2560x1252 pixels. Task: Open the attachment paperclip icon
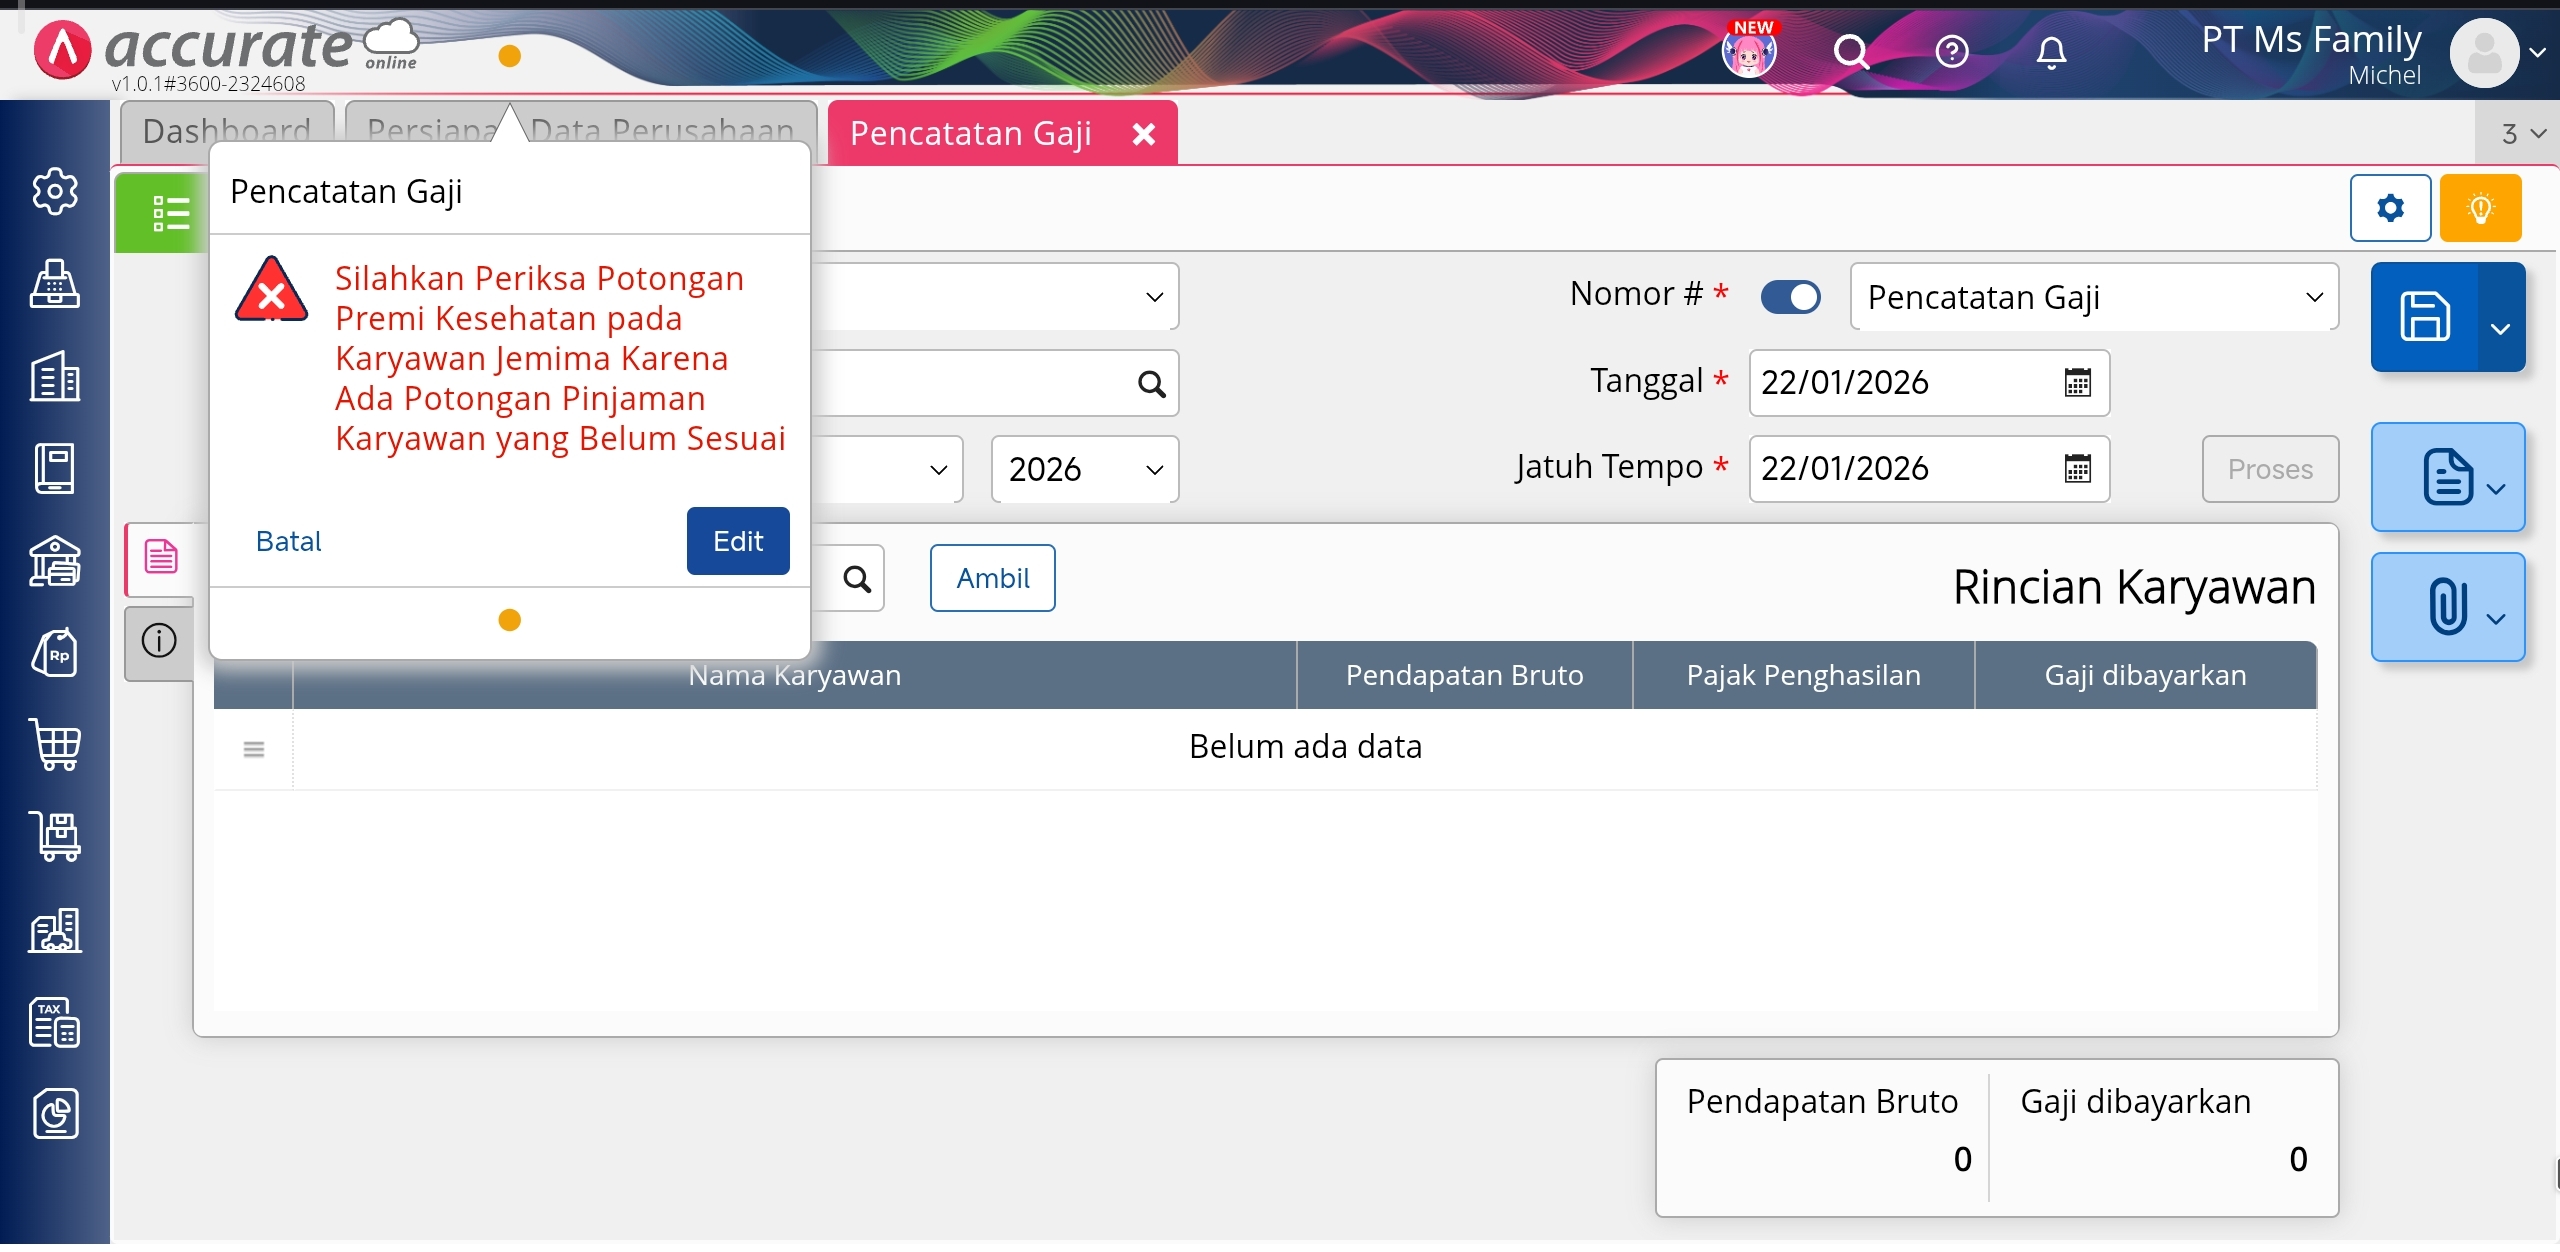pos(2447,607)
